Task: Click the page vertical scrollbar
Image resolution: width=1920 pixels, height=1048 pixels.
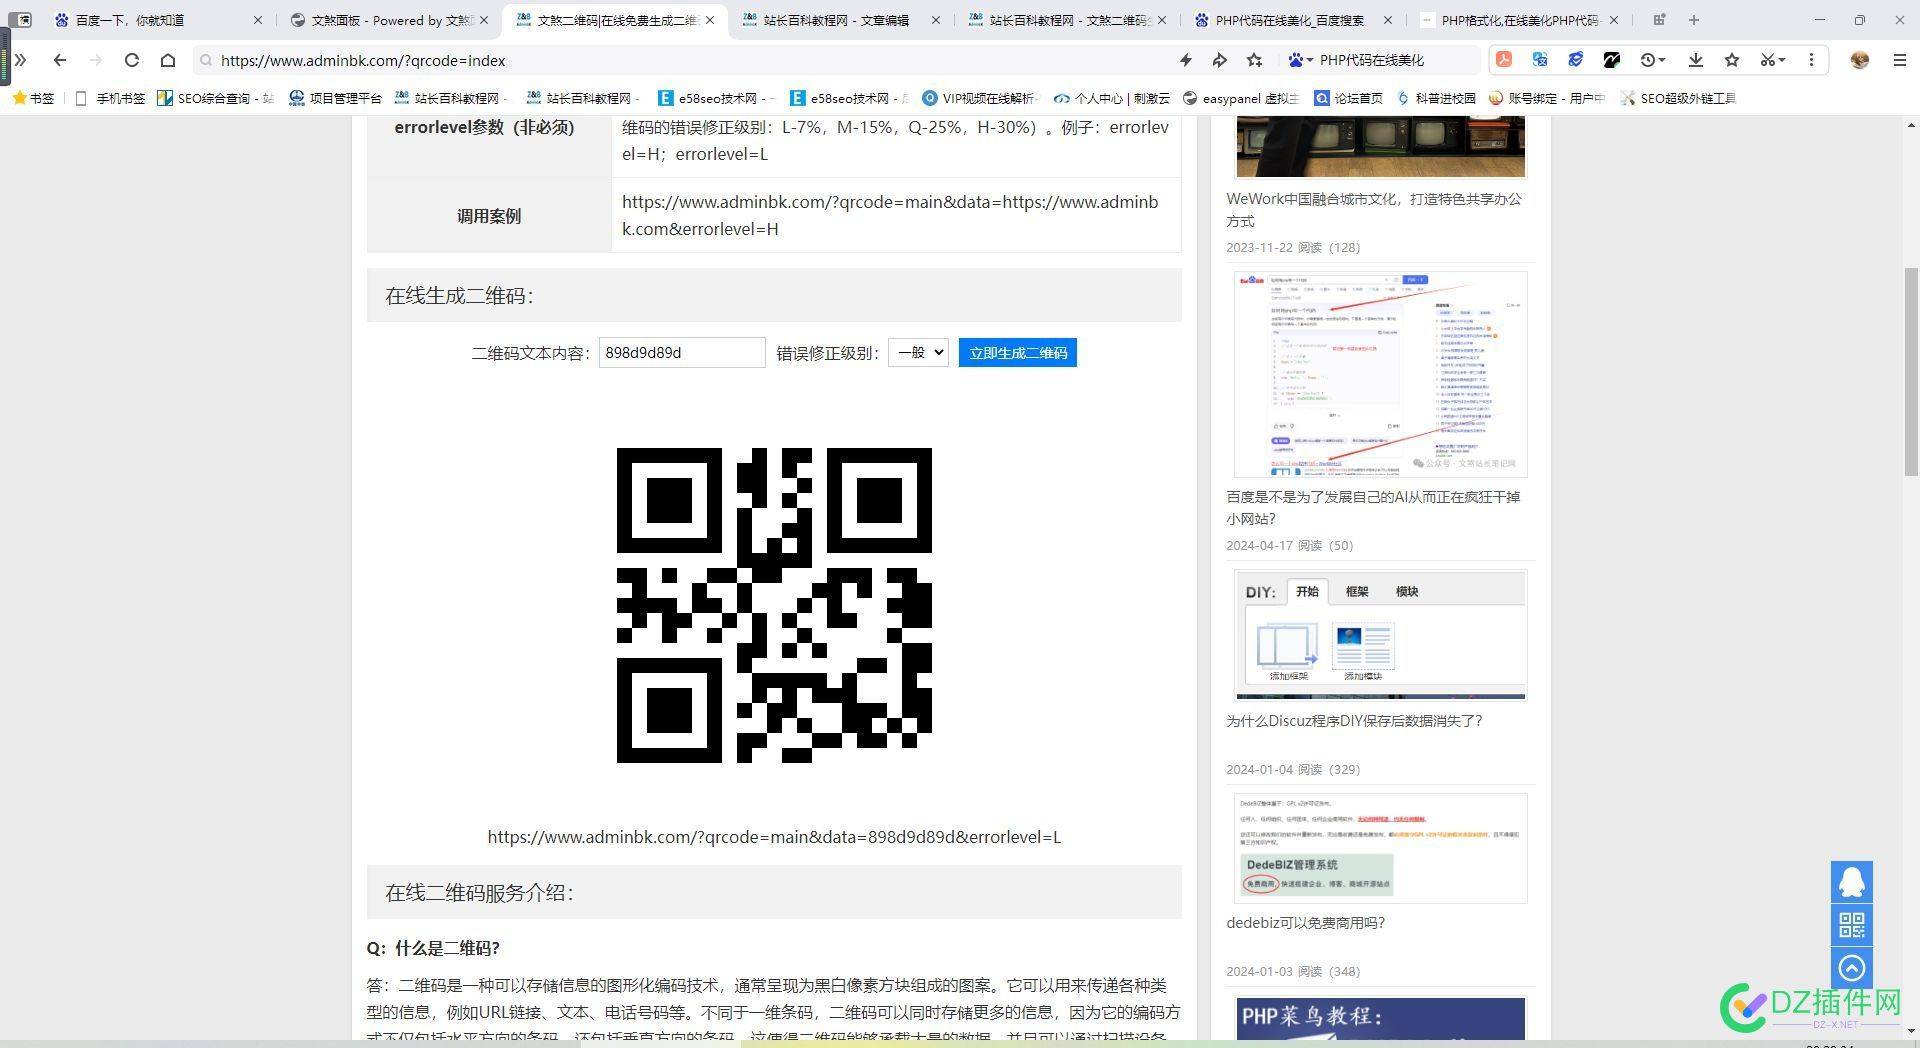Action: coord(1911,372)
